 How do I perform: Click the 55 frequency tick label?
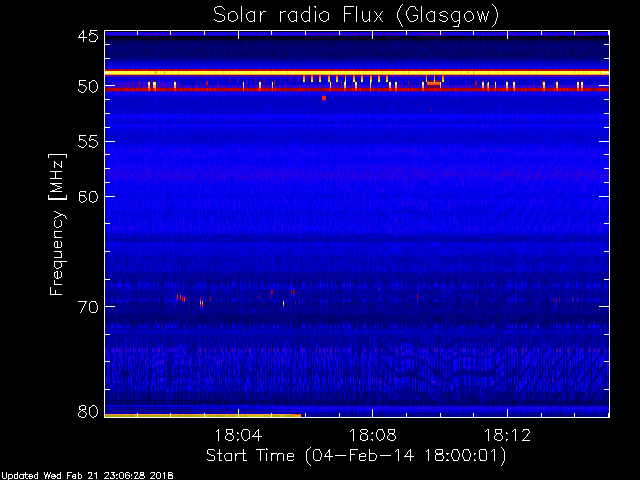coord(88,142)
